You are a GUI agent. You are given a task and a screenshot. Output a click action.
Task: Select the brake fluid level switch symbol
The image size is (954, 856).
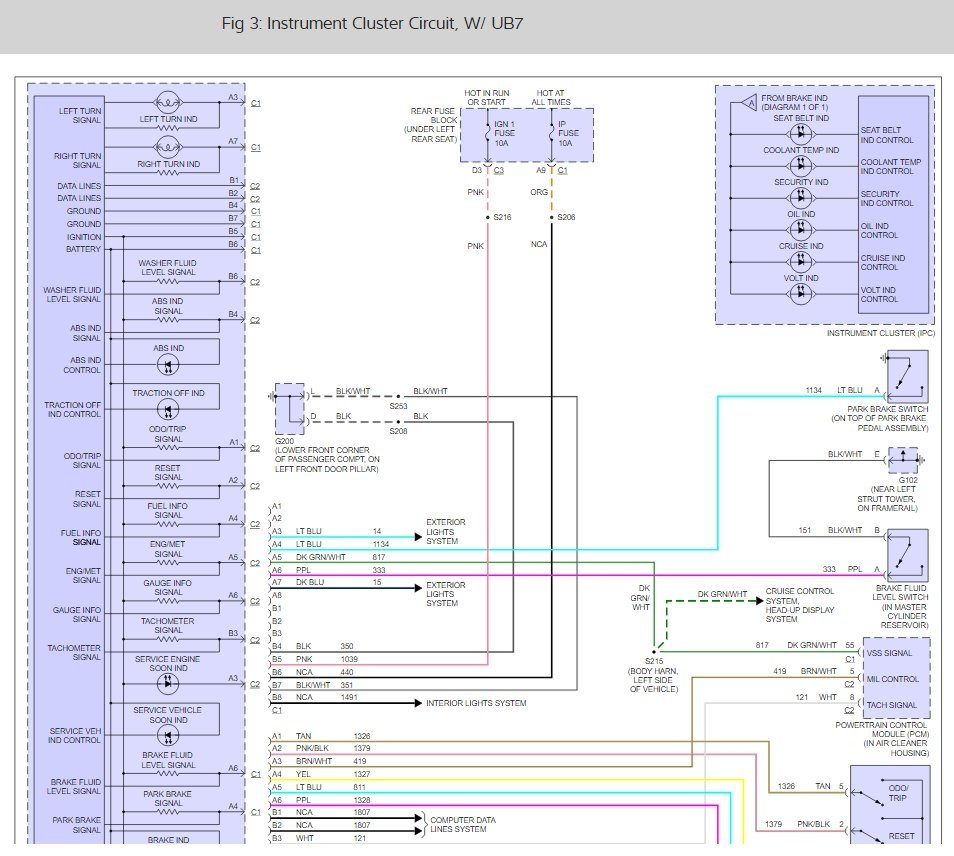click(x=907, y=555)
